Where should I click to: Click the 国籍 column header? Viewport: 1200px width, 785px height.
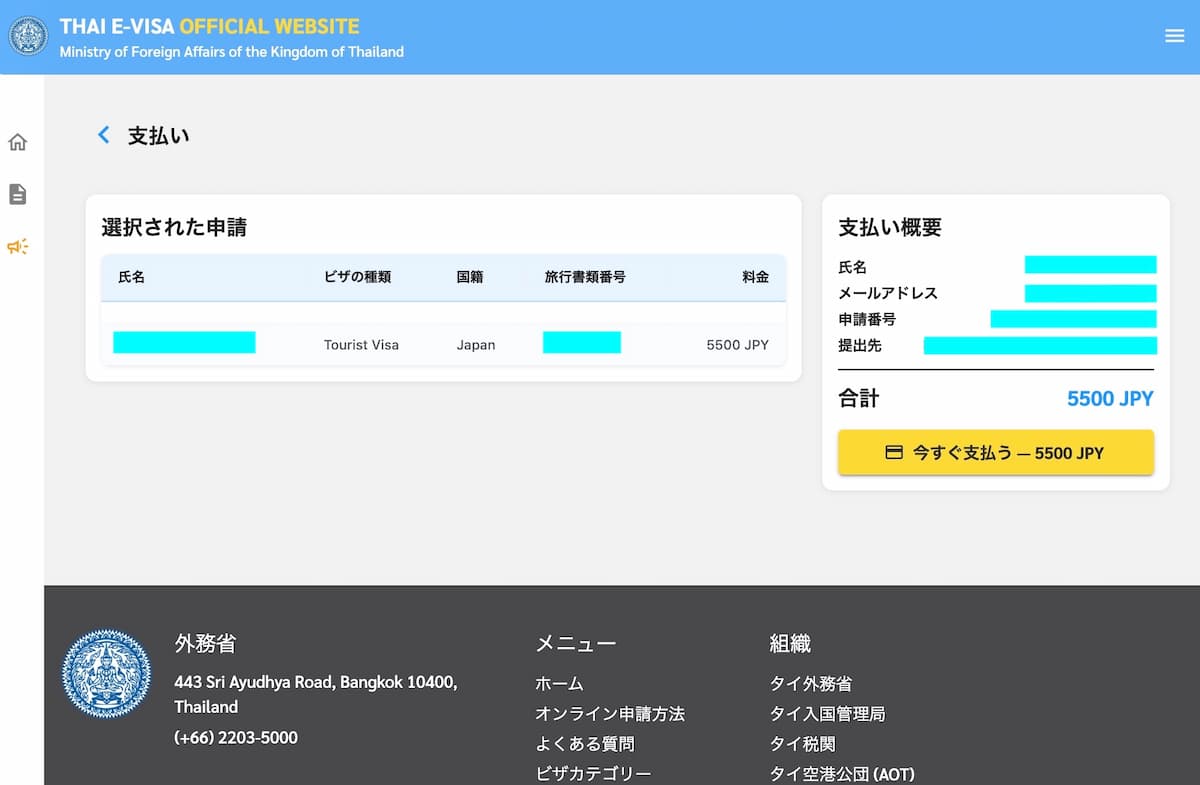470,277
